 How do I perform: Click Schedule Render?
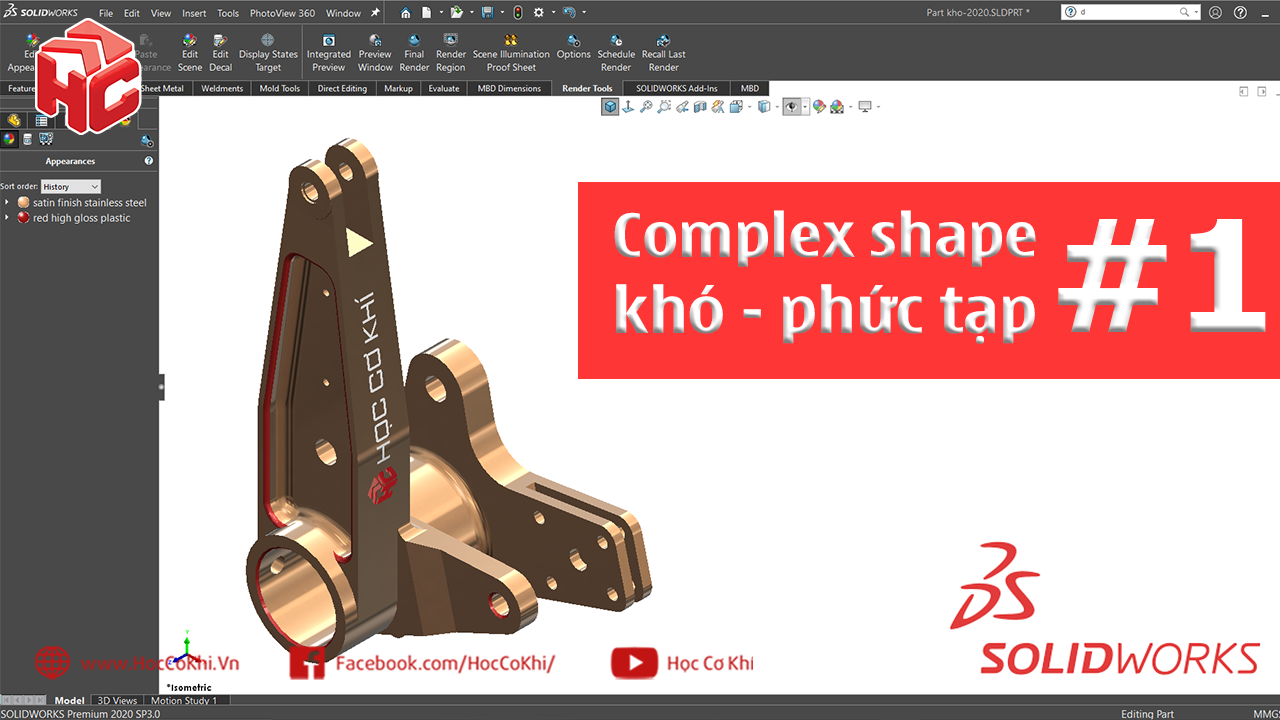tap(616, 53)
